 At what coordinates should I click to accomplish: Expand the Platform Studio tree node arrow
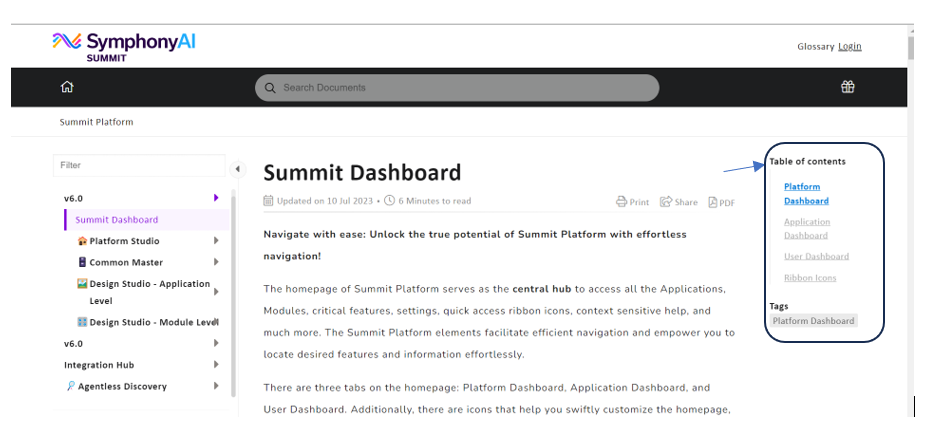(x=216, y=241)
